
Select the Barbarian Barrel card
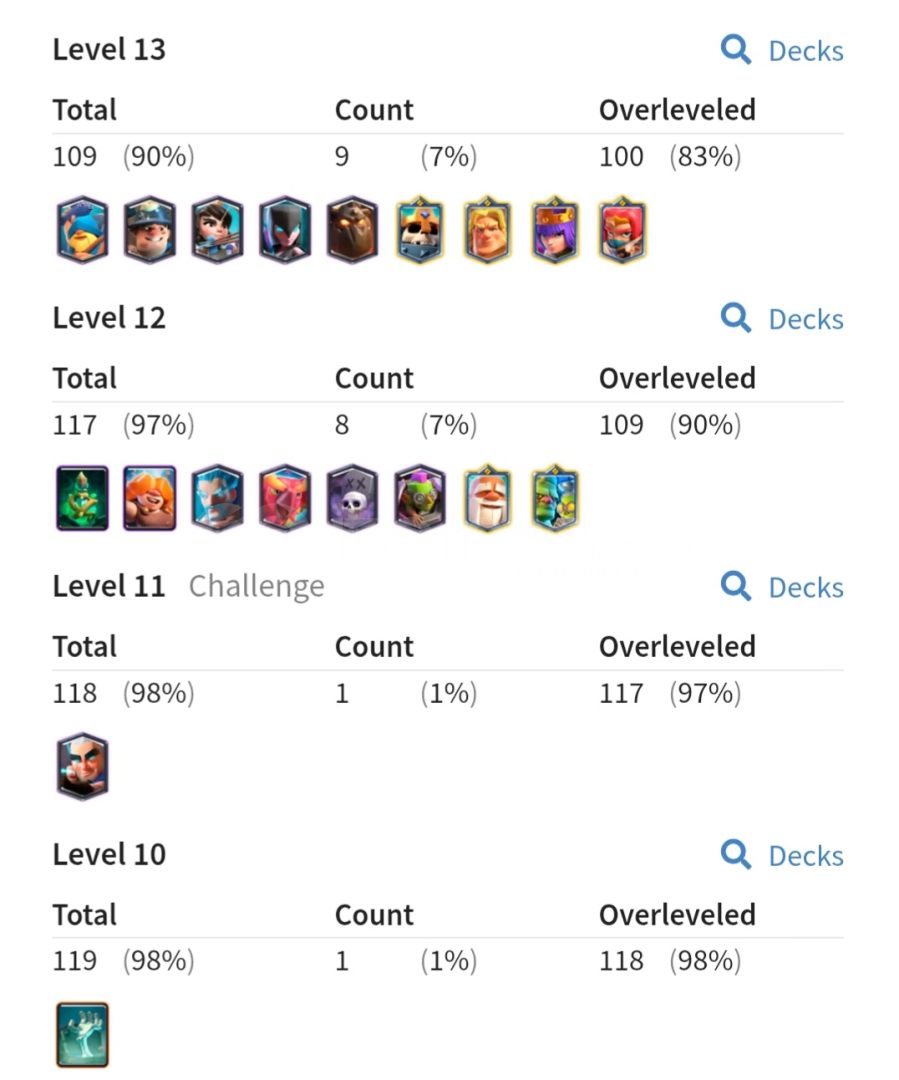(x=150, y=498)
